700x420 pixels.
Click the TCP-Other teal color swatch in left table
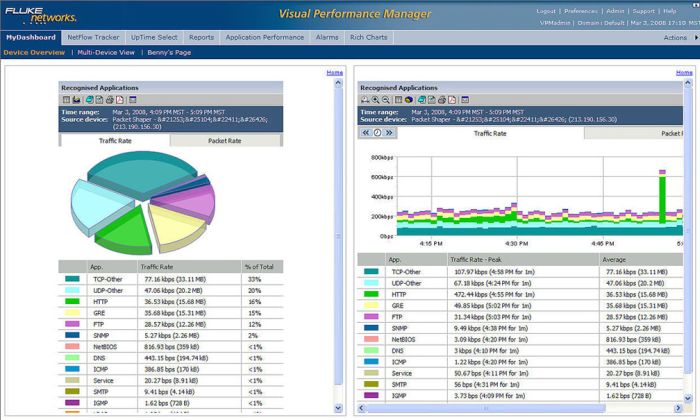click(73, 280)
